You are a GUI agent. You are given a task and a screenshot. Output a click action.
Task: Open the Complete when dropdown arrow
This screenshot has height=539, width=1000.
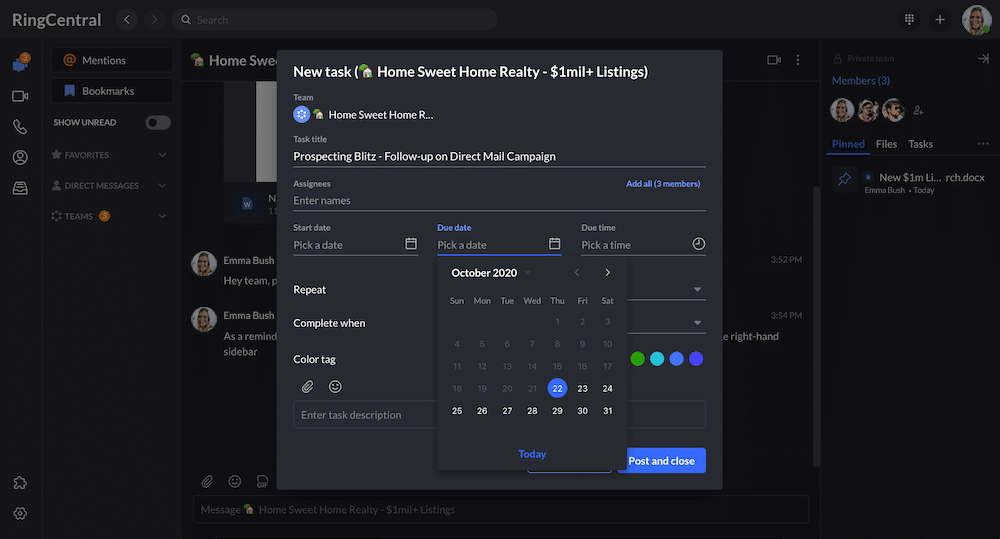[698, 323]
